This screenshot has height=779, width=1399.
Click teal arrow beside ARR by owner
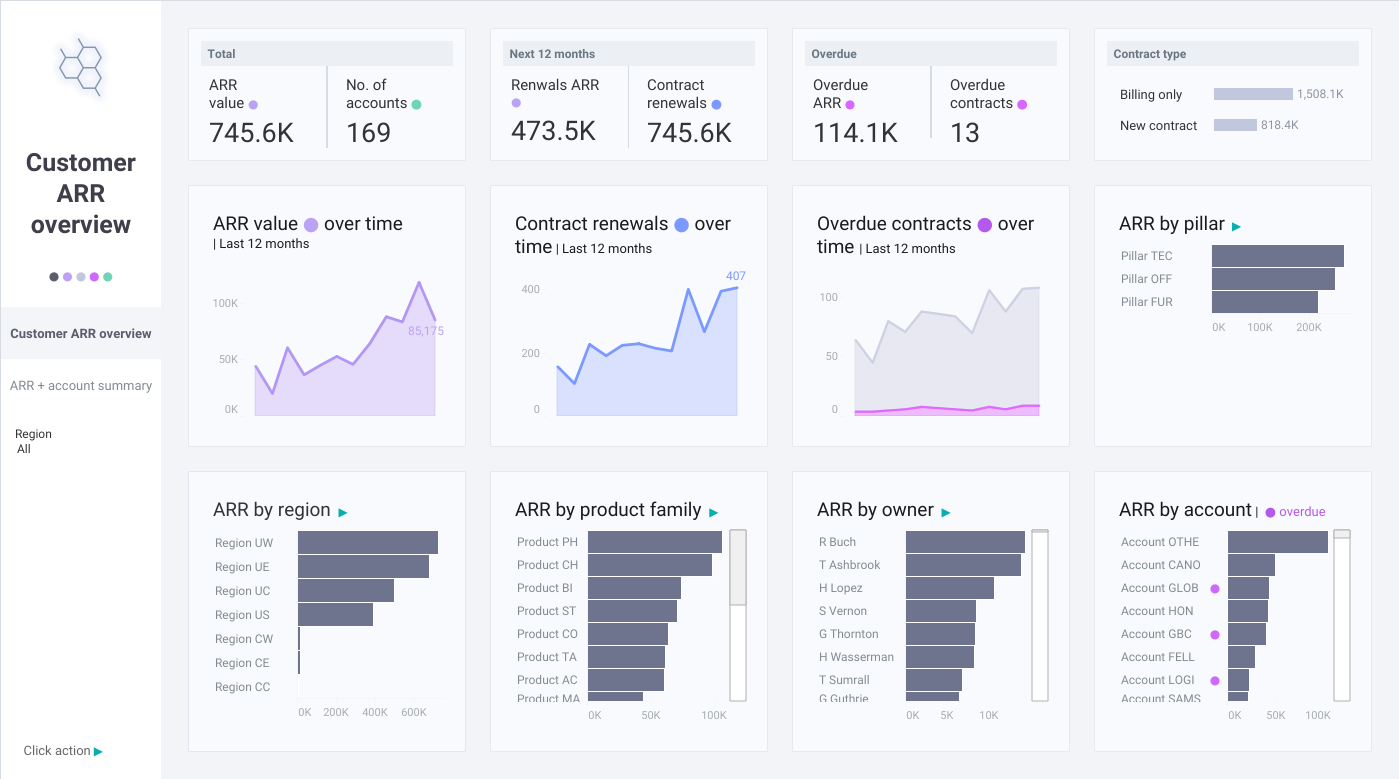pyautogui.click(x=946, y=513)
